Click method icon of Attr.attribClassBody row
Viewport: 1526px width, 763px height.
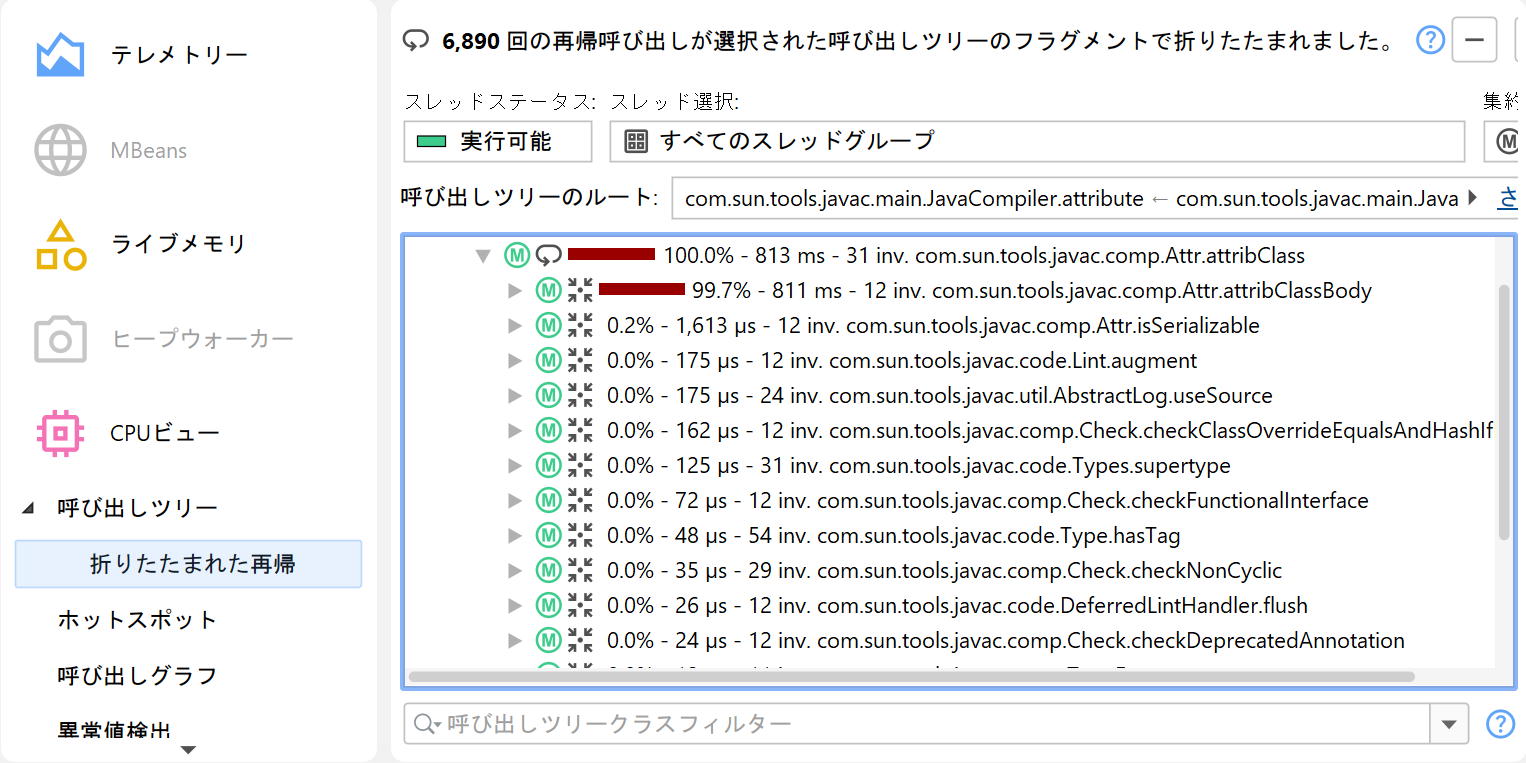click(x=547, y=291)
